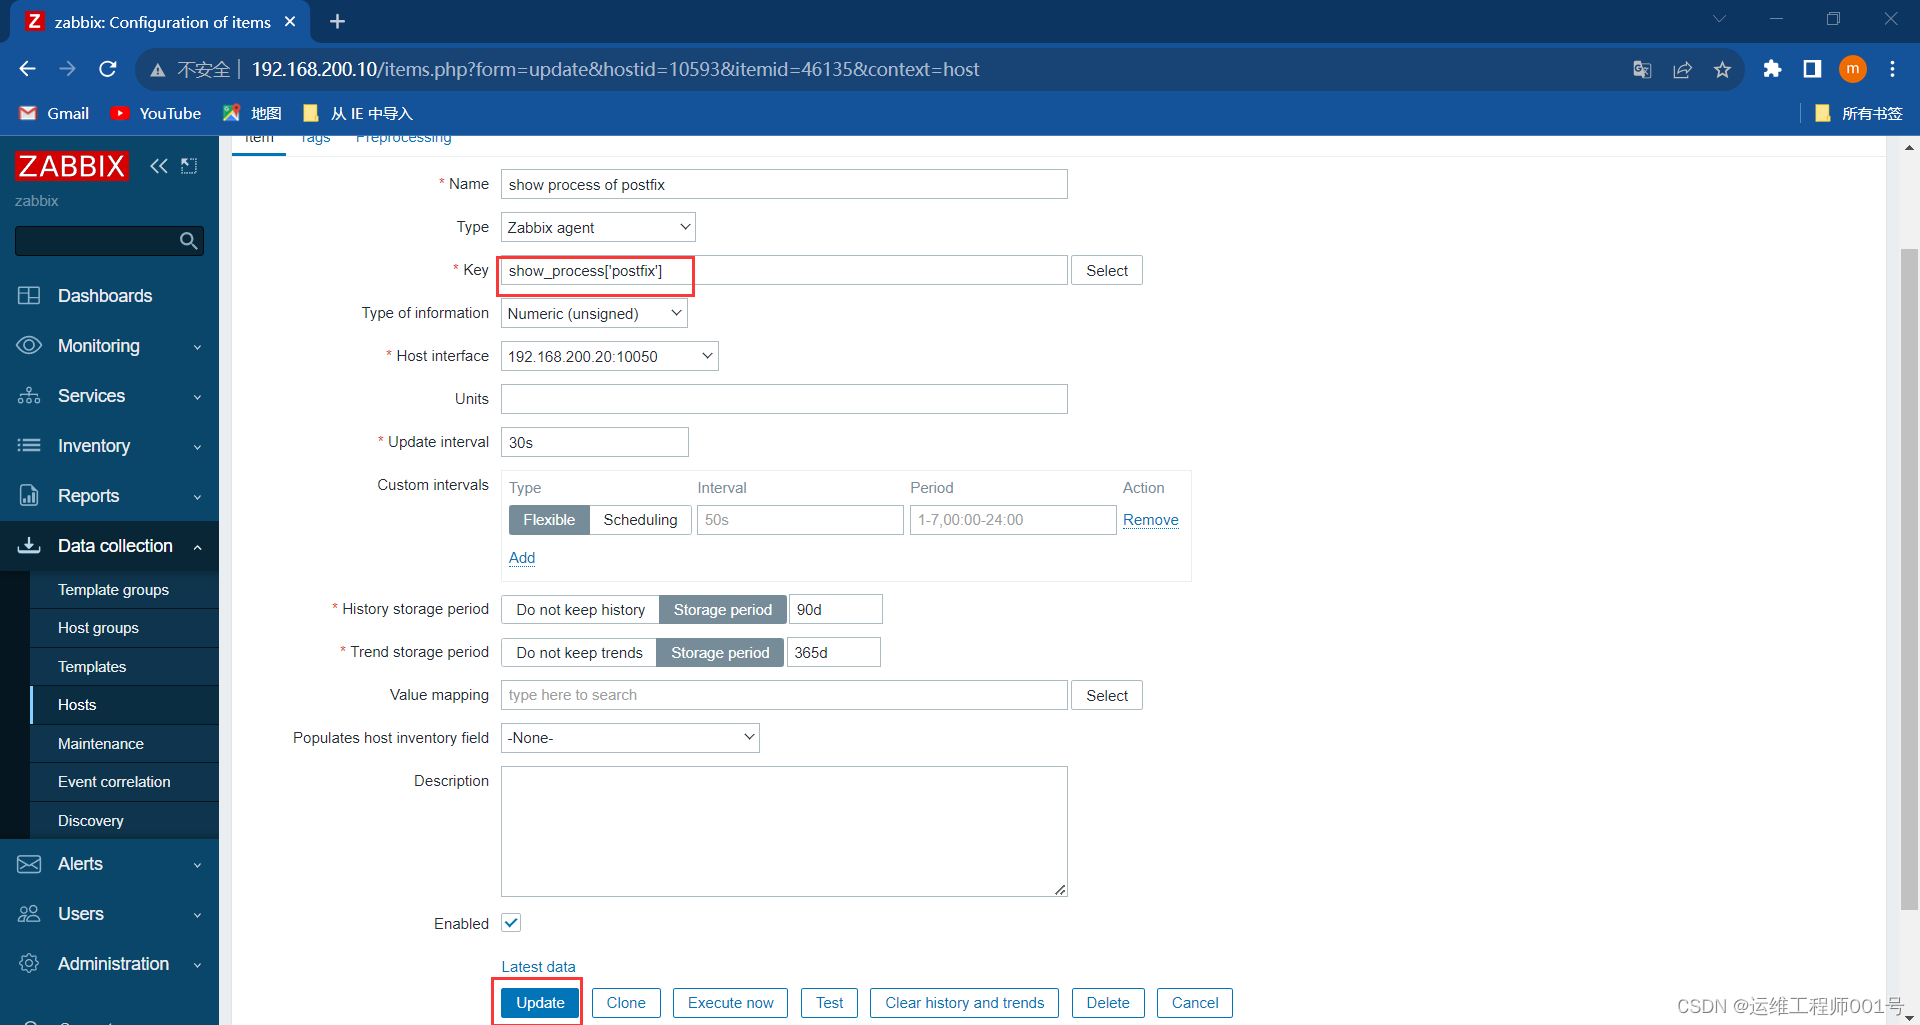Click Select button next to Key

coord(1107,271)
